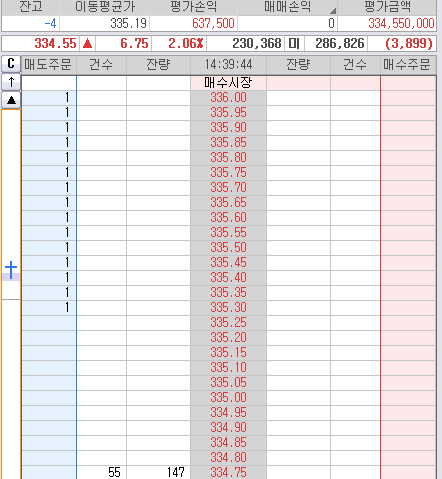
Task: Select price 335.85 in the ladder
Action: (x=228, y=143)
